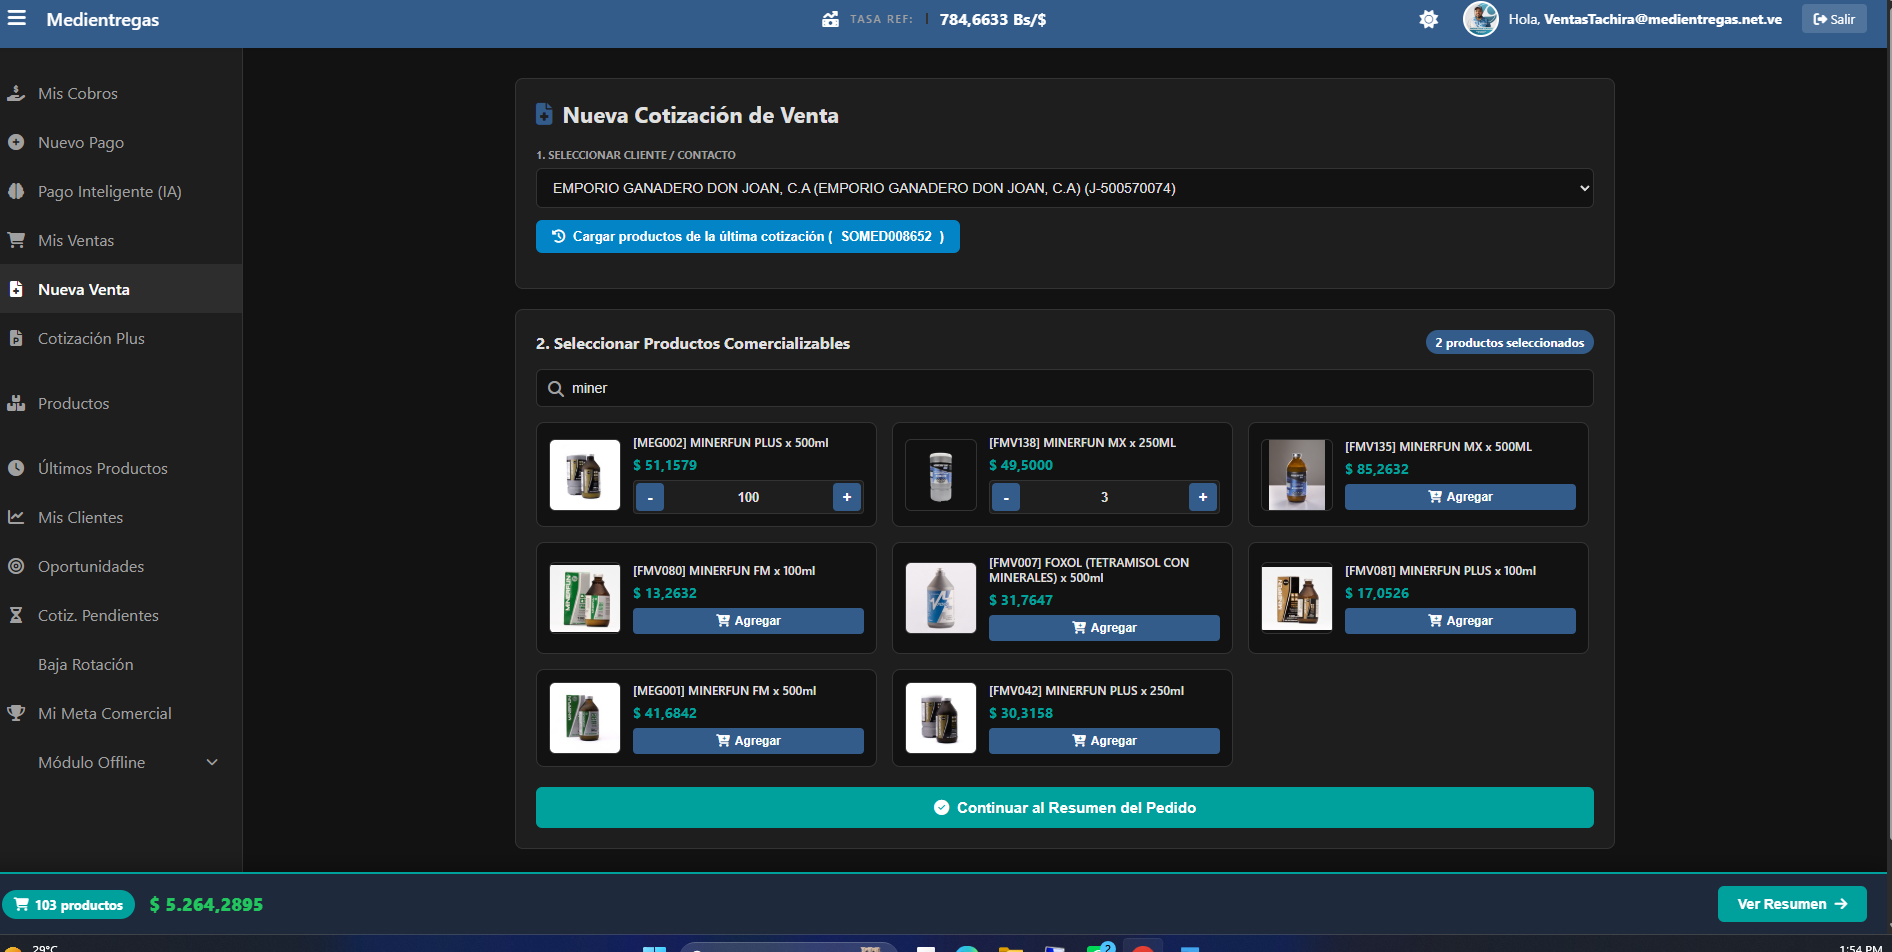
Task: Open the MINERFUN FM x 100ml product thumbnail
Action: tap(585, 598)
